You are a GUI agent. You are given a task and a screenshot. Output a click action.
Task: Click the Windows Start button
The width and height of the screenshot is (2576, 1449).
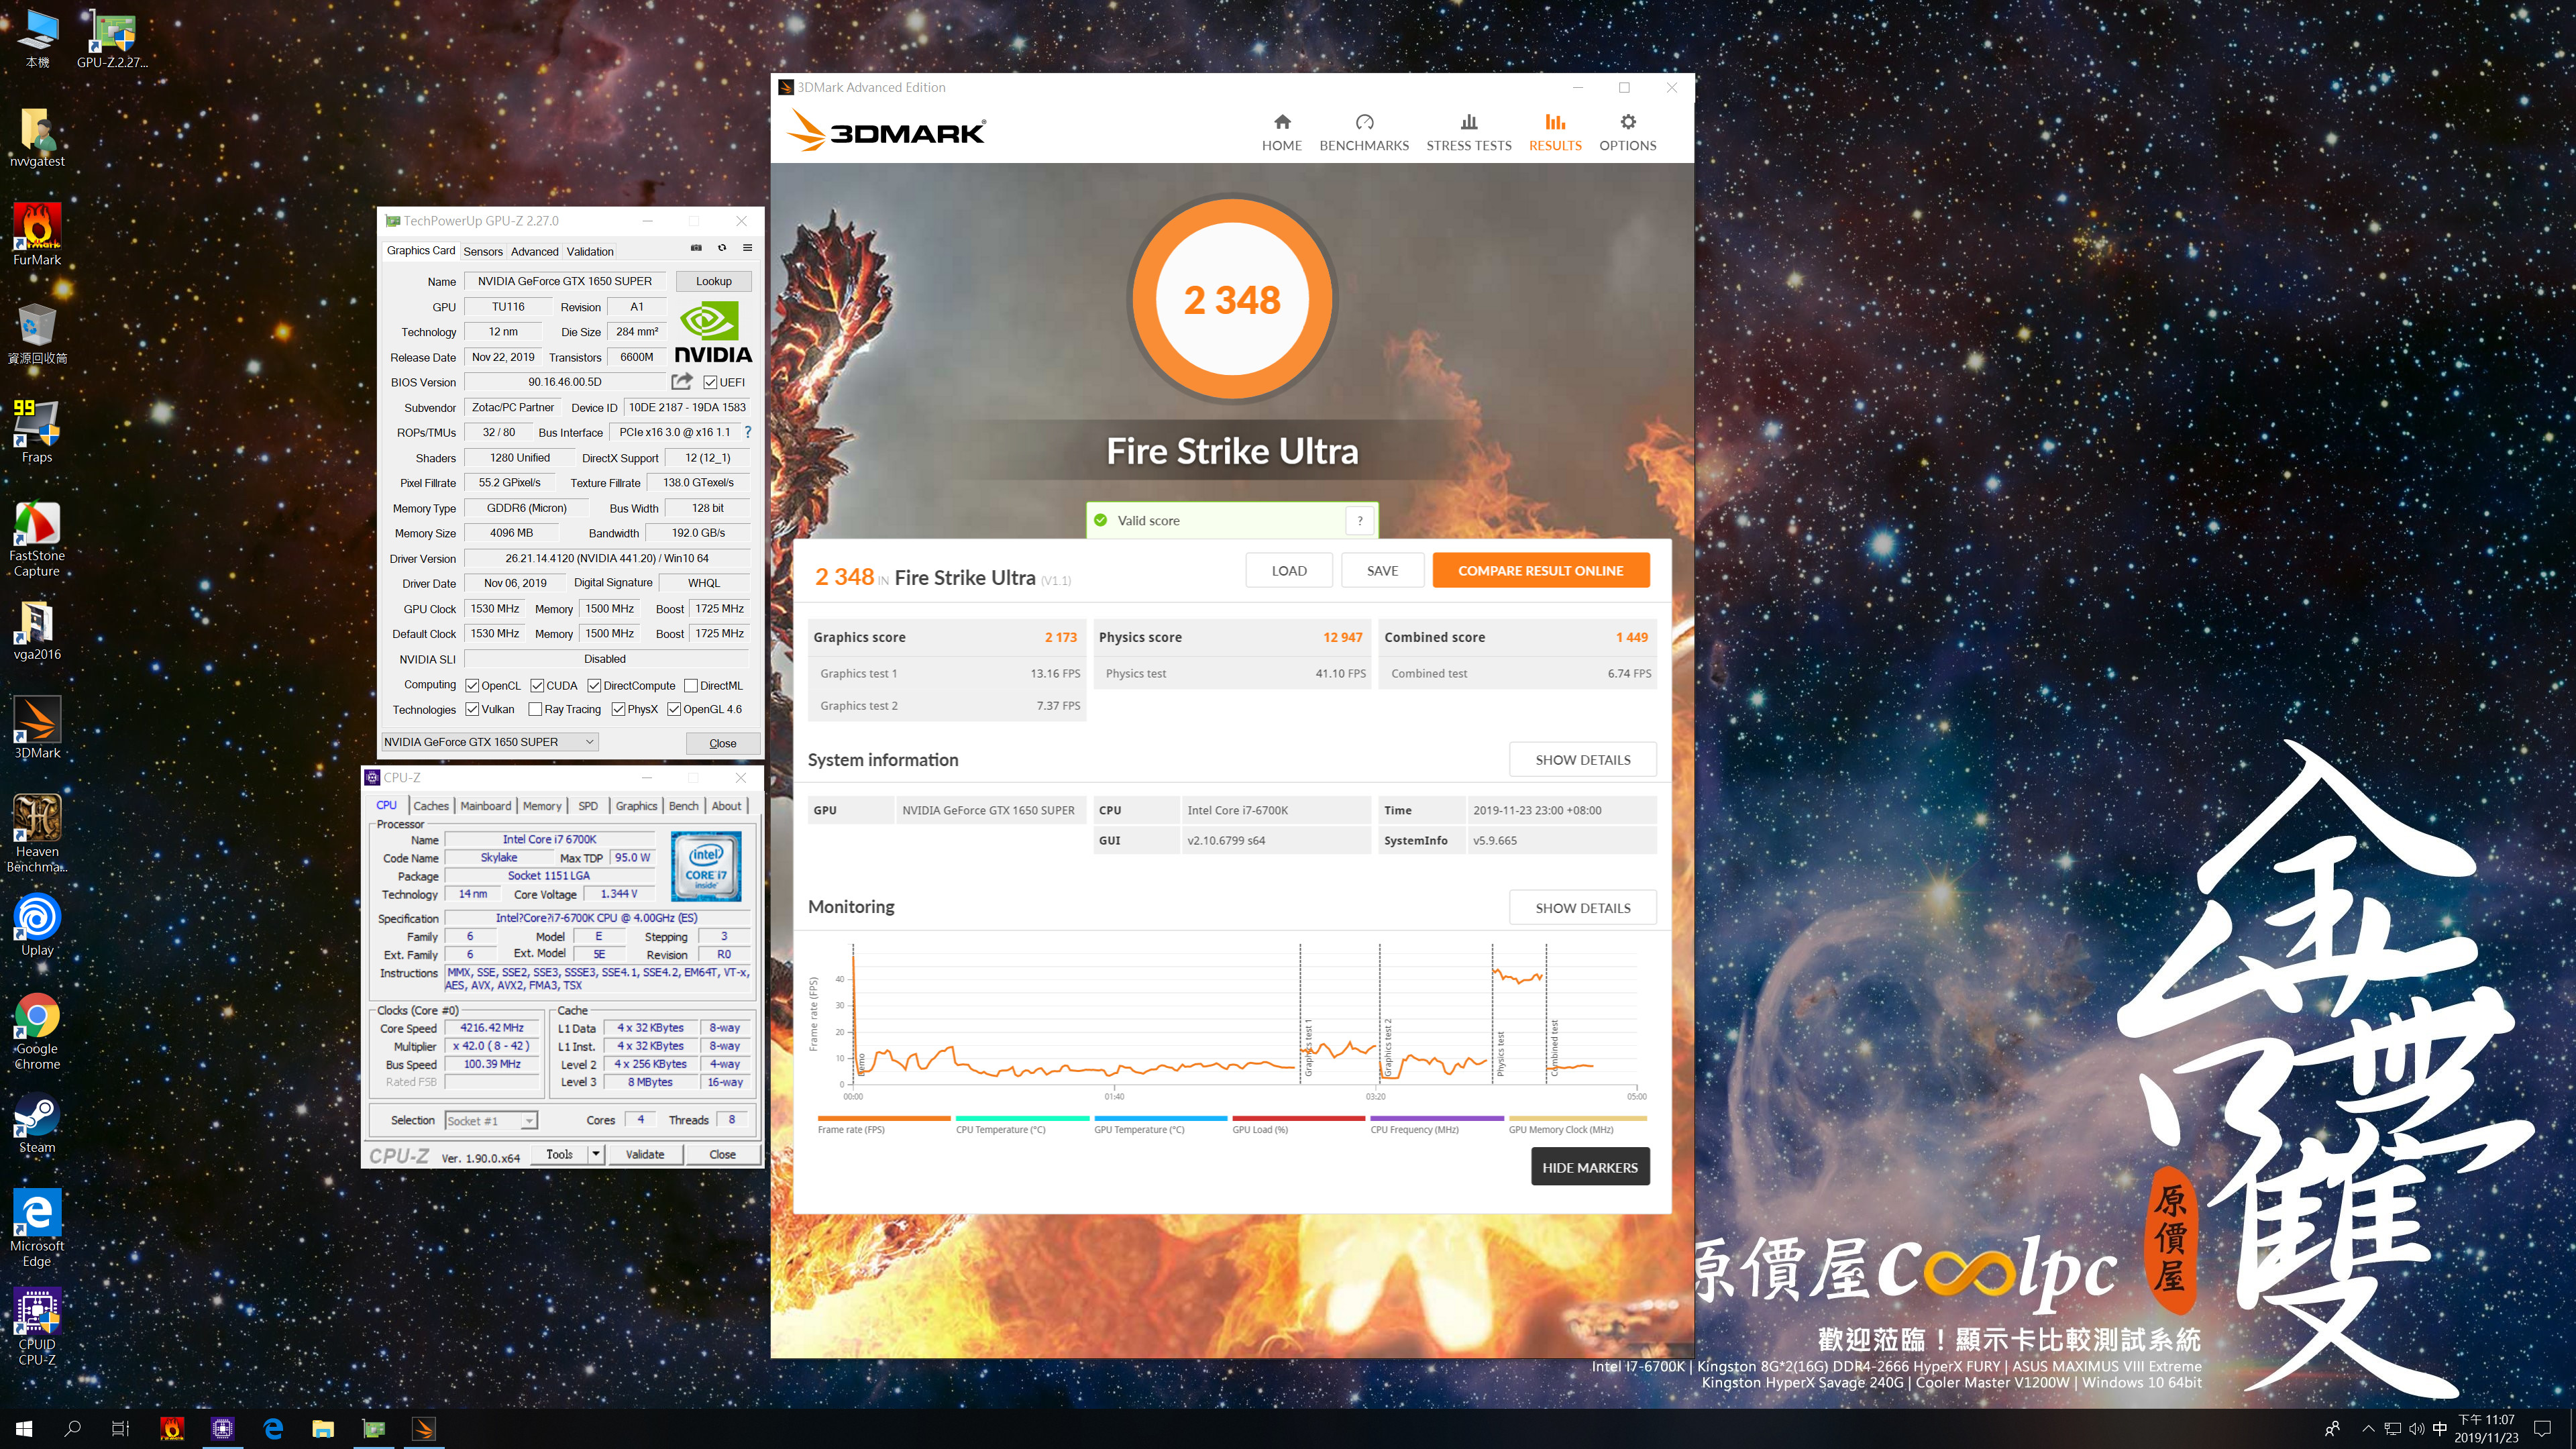coord(24,1429)
